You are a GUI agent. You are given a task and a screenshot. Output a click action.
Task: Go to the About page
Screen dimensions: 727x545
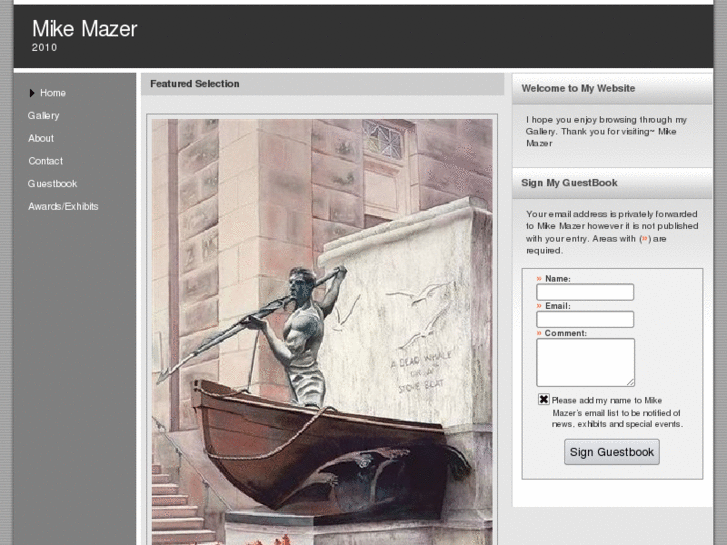41,138
